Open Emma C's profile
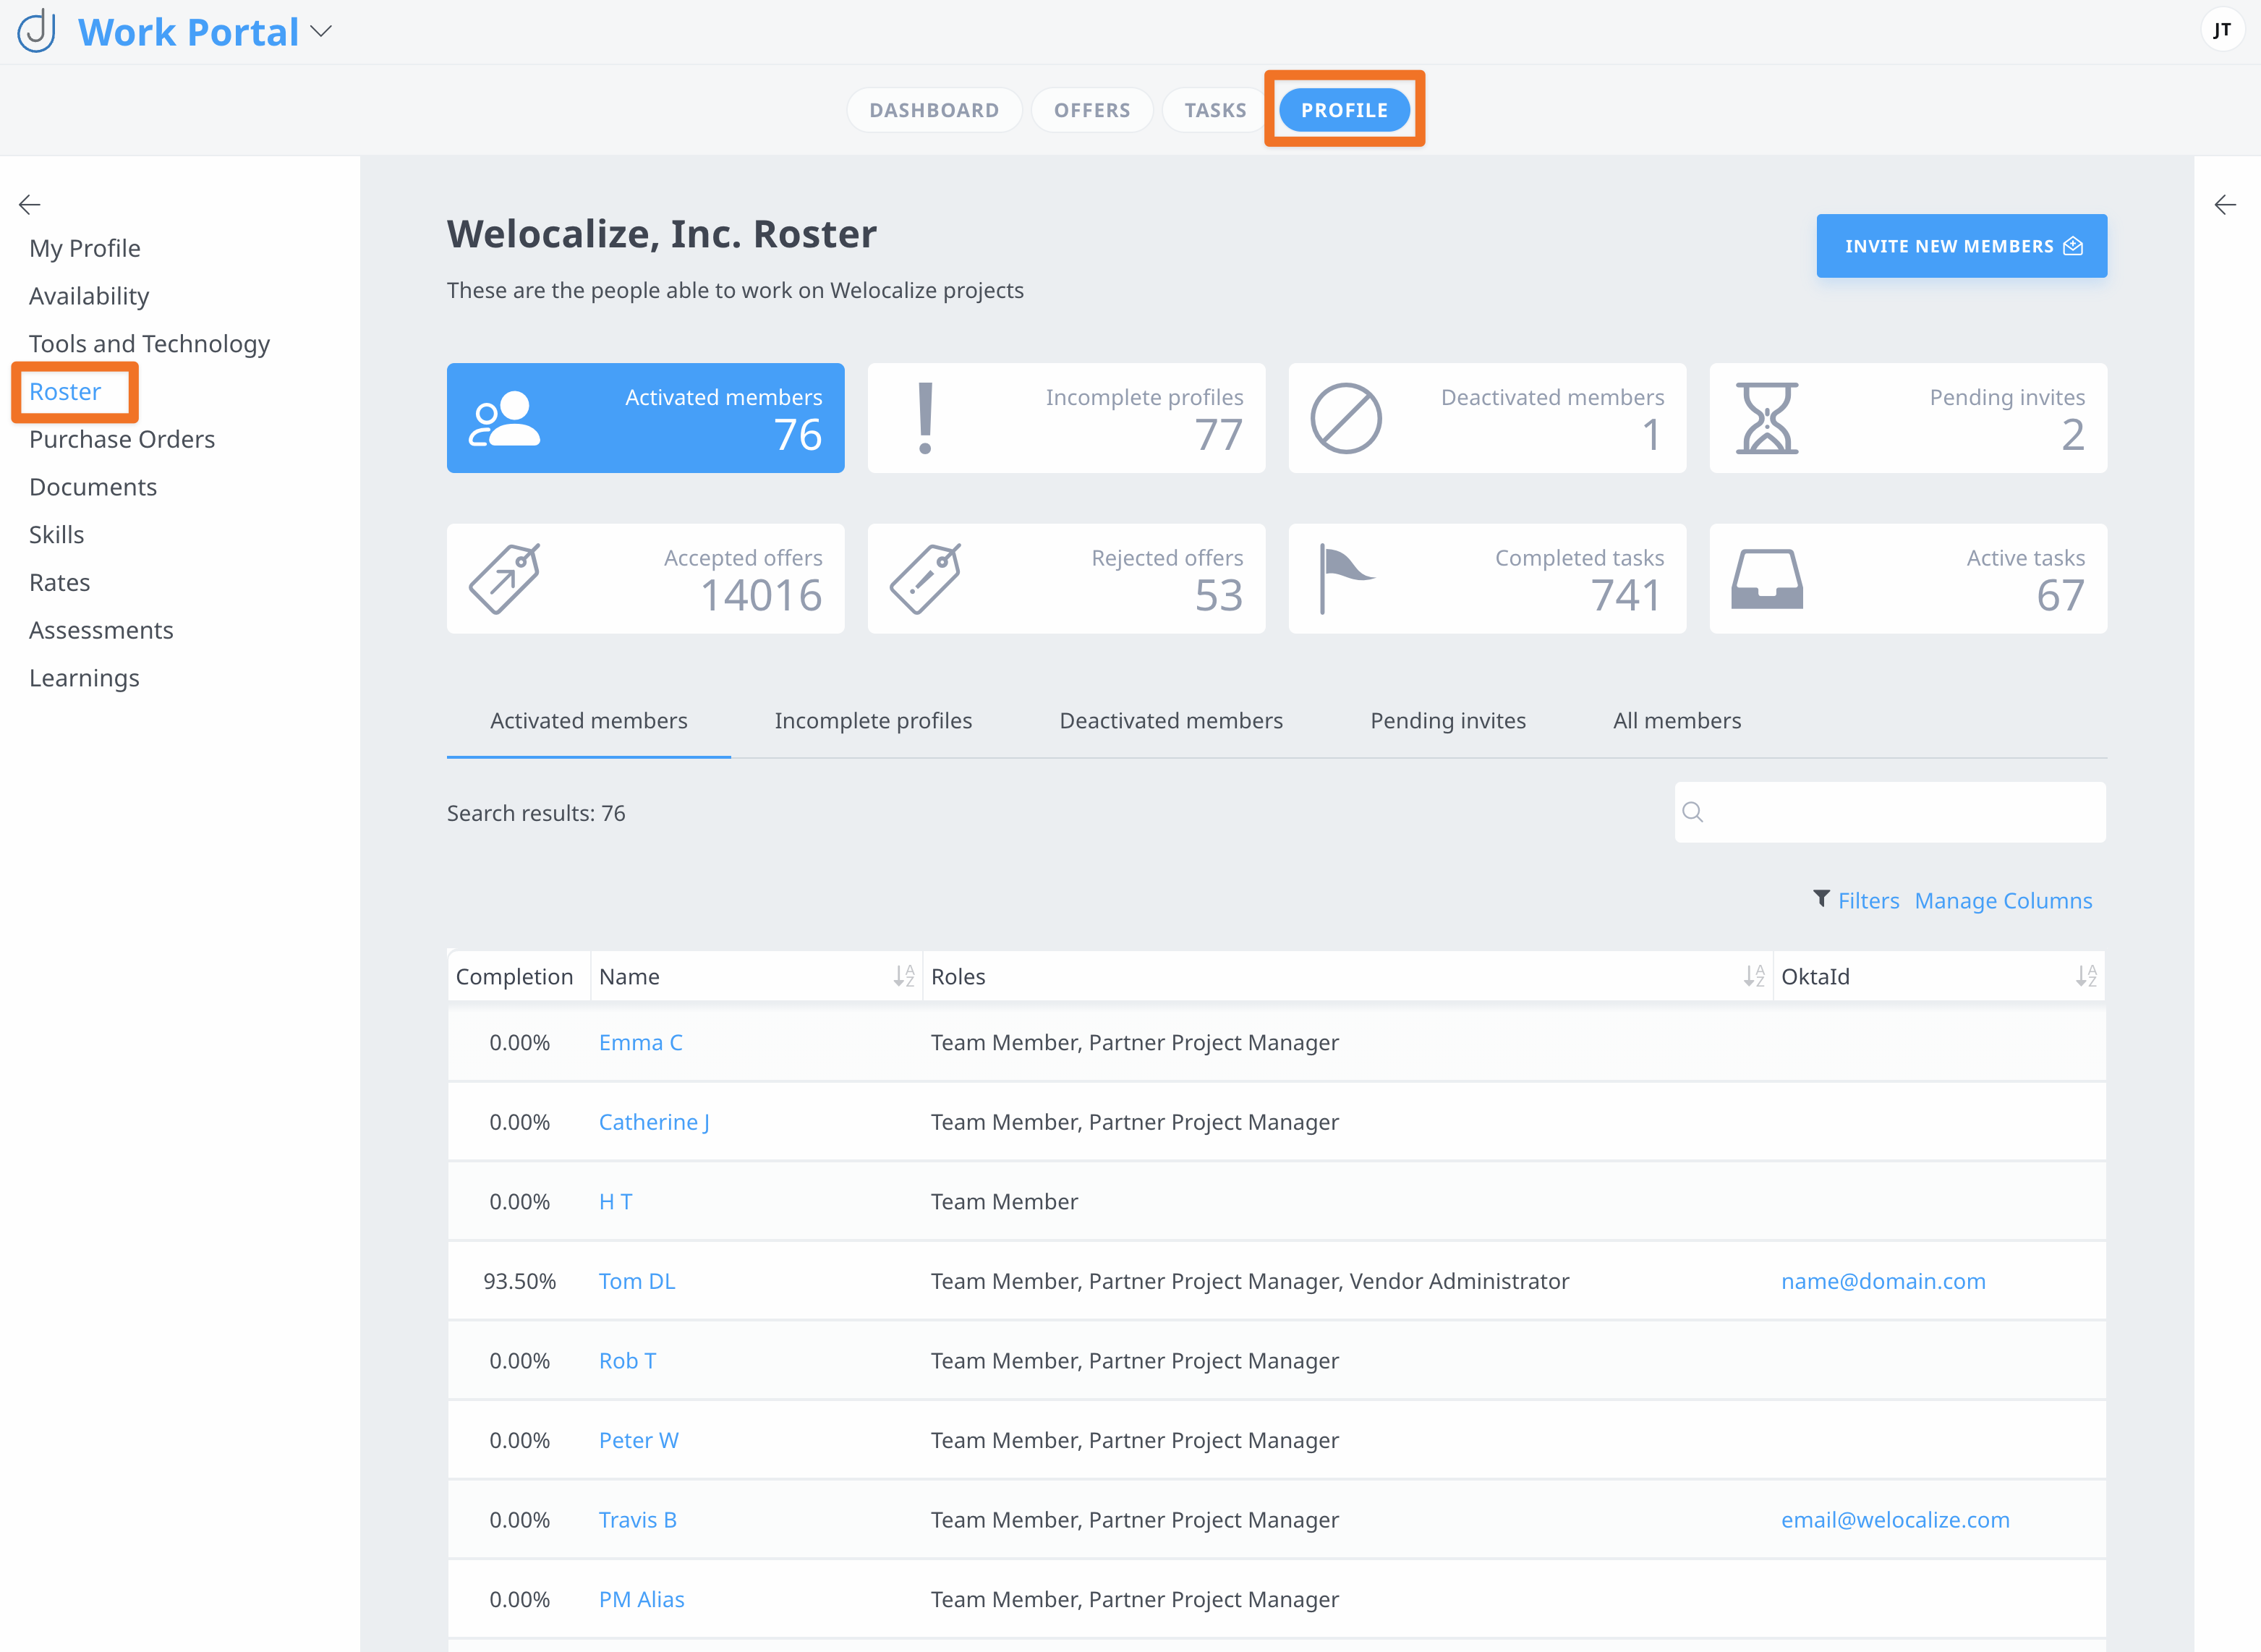2261x1652 pixels. (641, 1042)
